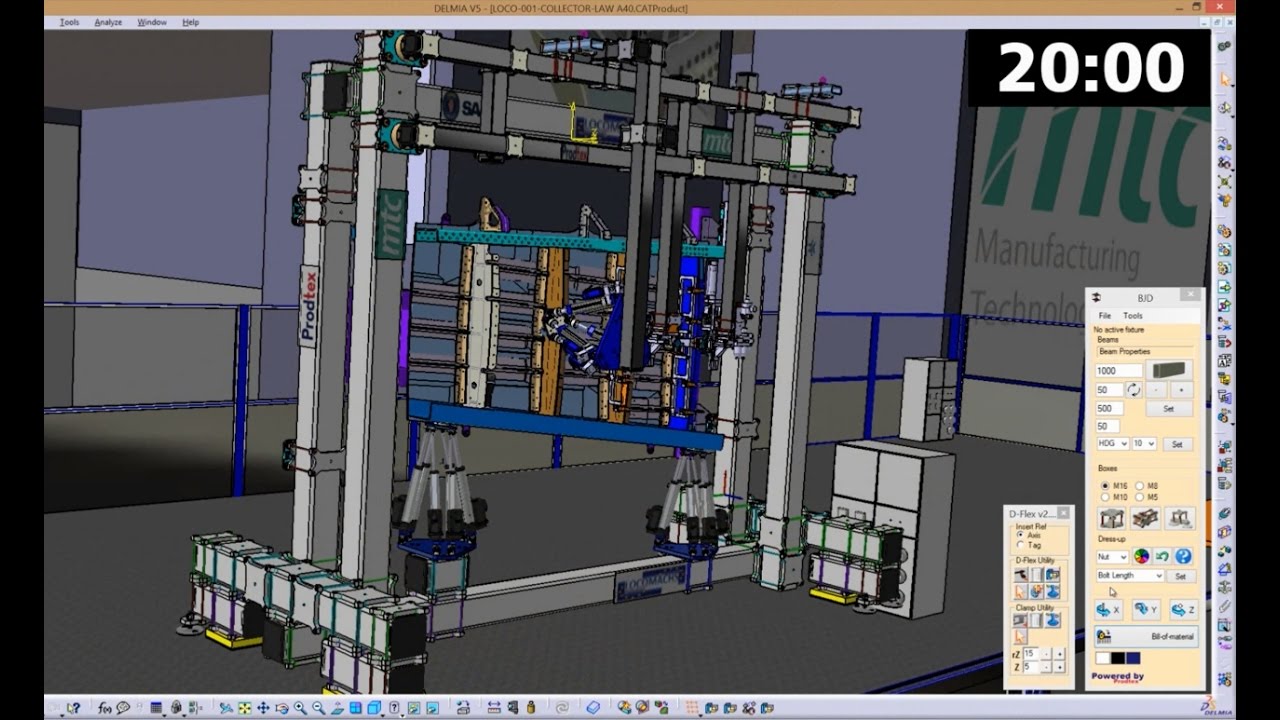The image size is (1280, 720).
Task: Select the Axis insert reference option
Action: point(1019,534)
